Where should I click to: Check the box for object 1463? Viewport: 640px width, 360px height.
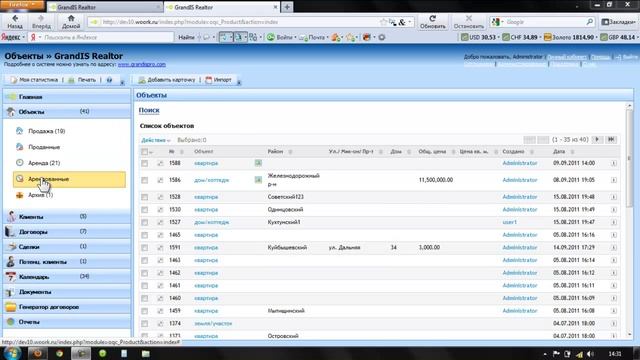pos(144,260)
